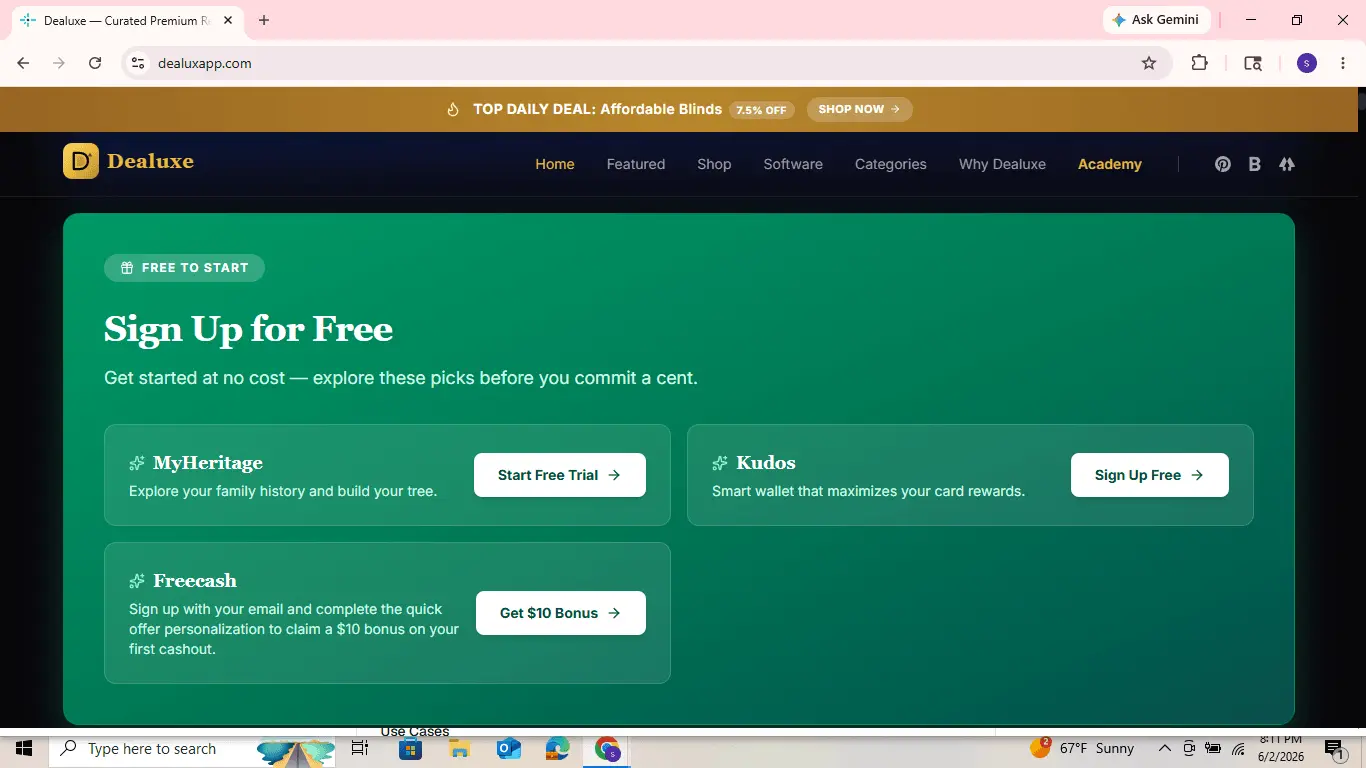
Task: View site information icon in address bar
Action: point(139,63)
